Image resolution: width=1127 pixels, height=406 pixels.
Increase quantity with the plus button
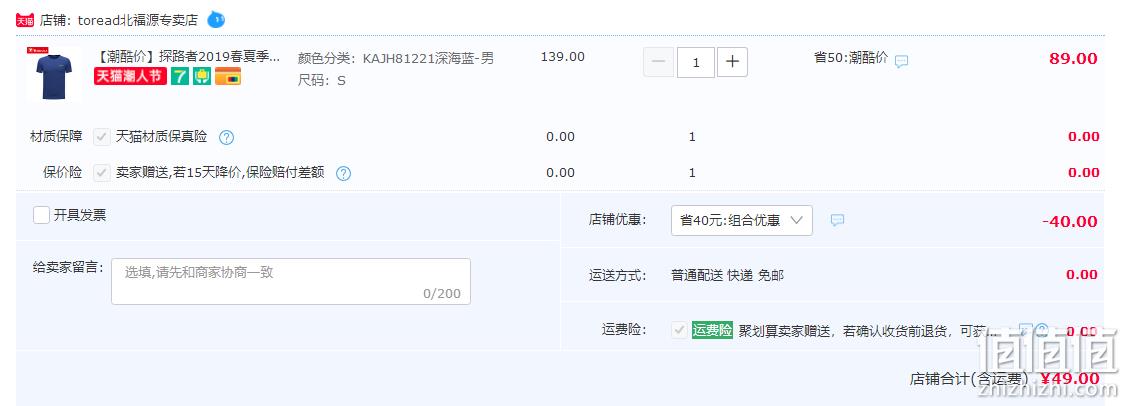[732, 62]
